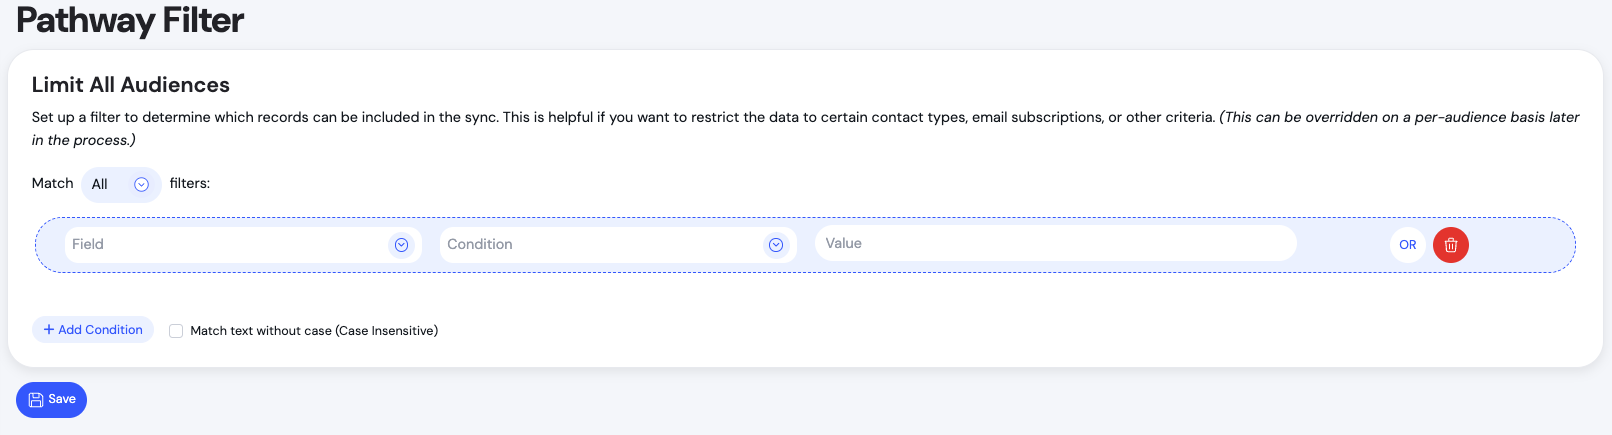Click the 'Limit All Audiences' heading
This screenshot has height=435, width=1612.
tap(131, 85)
